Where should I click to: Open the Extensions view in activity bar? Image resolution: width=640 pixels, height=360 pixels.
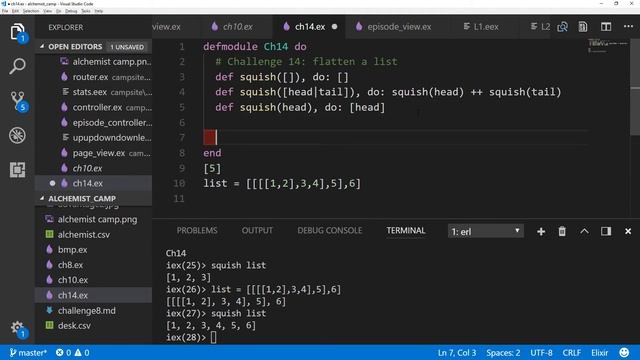(x=18, y=169)
